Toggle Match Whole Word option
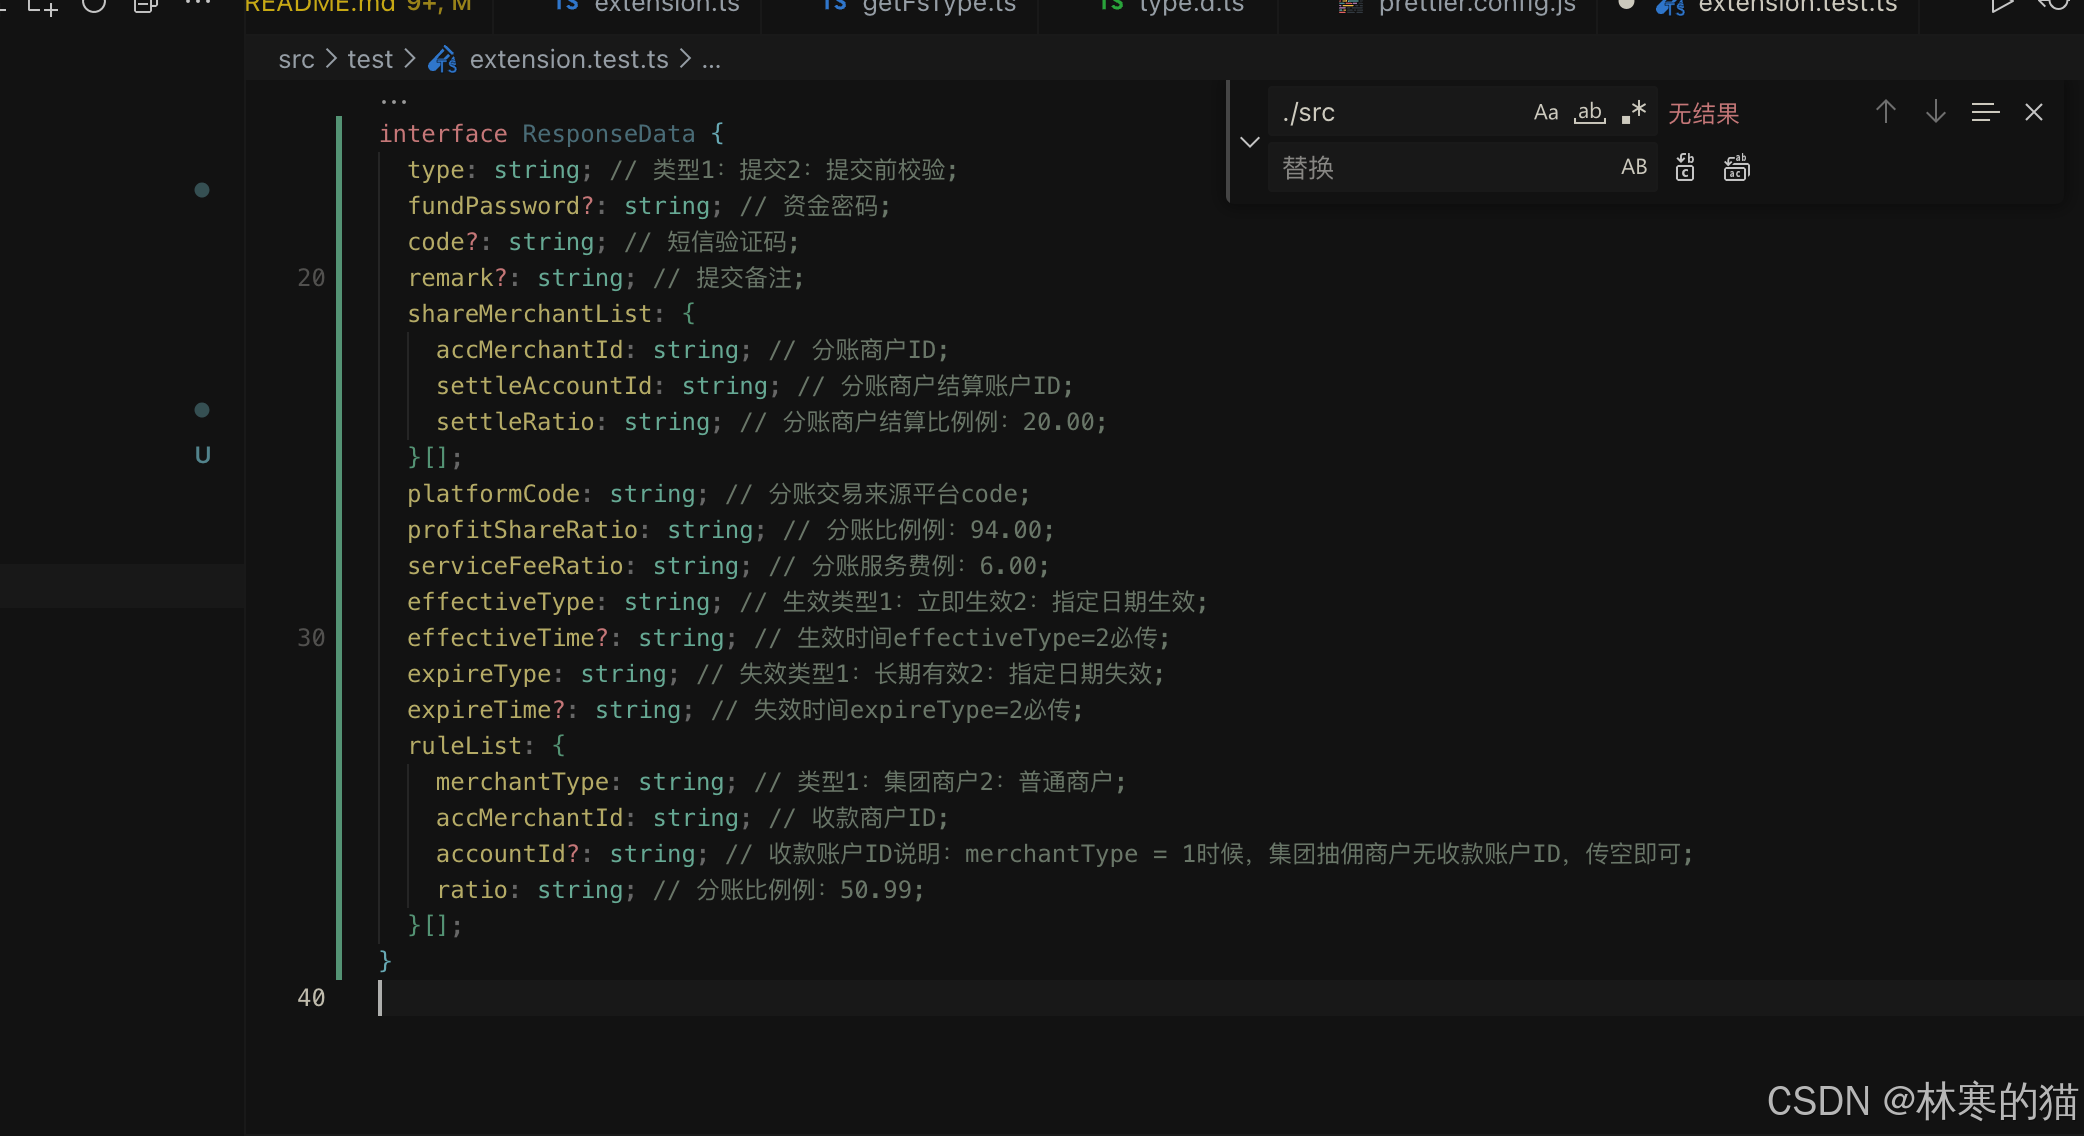This screenshot has width=2084, height=1136. coord(1589,113)
